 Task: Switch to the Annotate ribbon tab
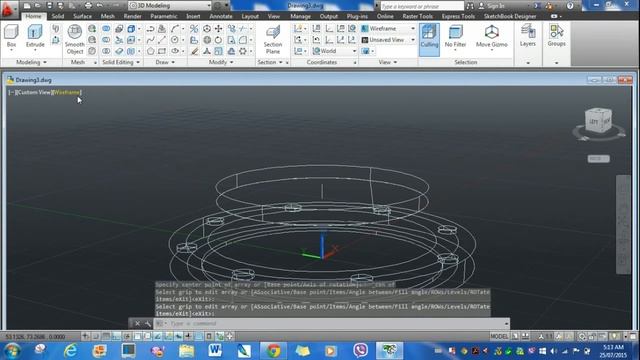coord(221,16)
